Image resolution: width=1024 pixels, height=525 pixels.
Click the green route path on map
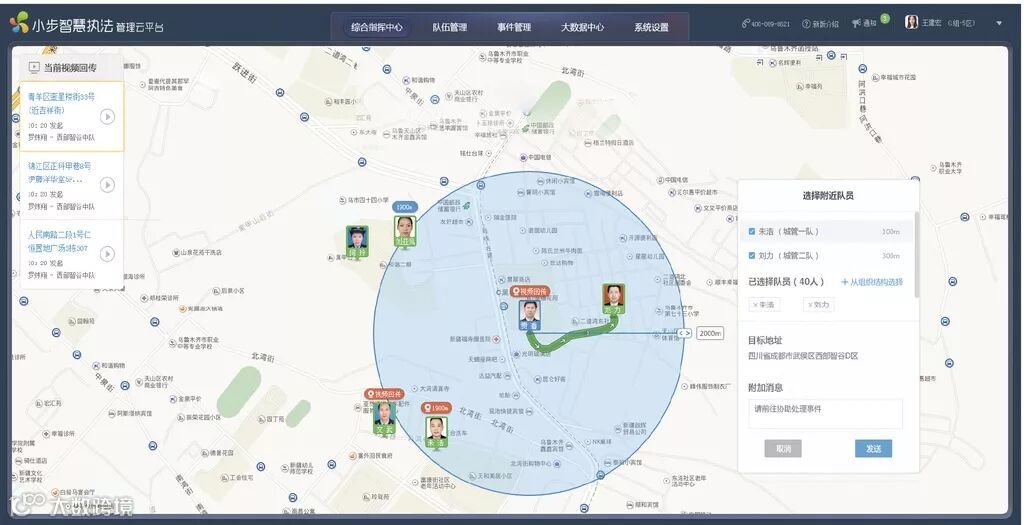coord(571,336)
